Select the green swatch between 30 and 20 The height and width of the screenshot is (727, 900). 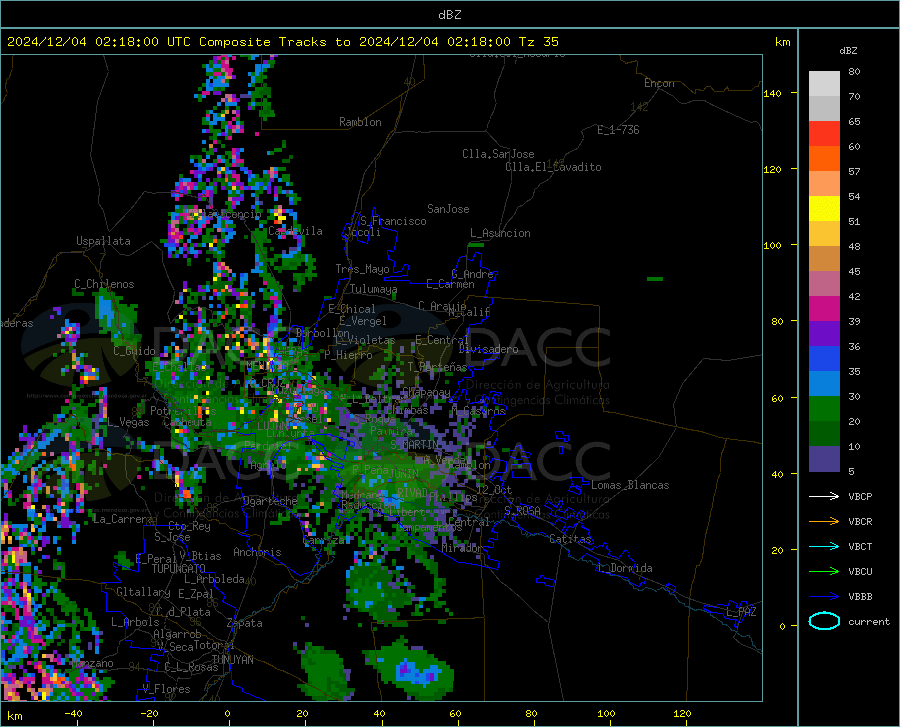[824, 409]
